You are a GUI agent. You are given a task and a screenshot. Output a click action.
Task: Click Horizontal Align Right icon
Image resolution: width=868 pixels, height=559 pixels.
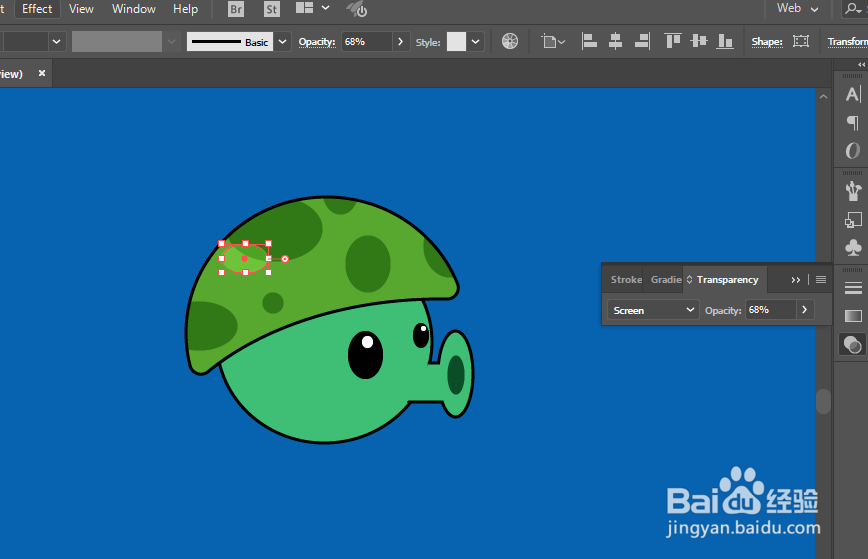click(642, 41)
